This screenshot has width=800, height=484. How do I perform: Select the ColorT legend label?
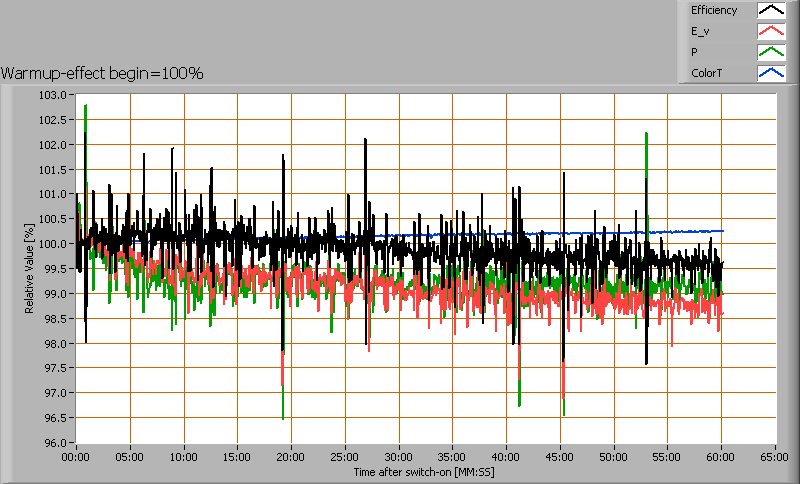click(706, 73)
